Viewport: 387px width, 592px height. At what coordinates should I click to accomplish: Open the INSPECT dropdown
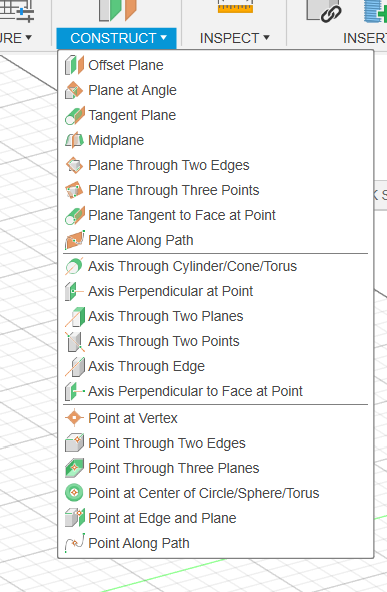tap(234, 38)
